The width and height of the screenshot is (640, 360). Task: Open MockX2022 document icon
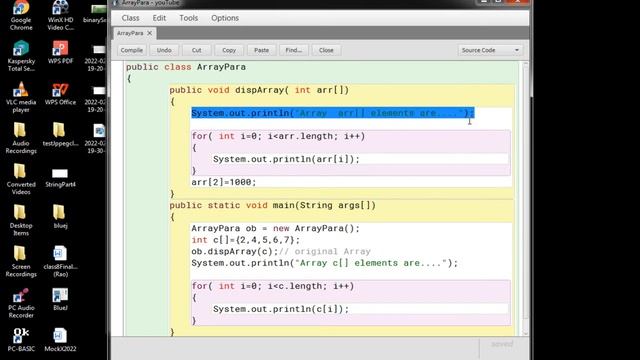point(60,340)
